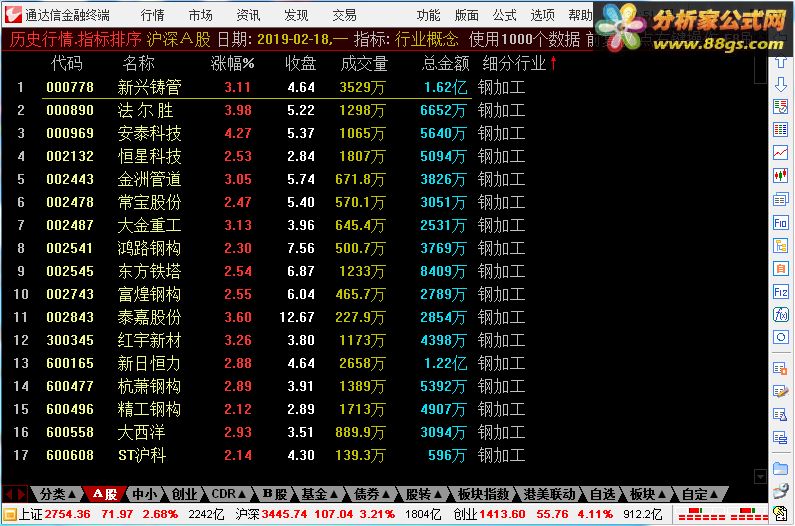Click the F12 sidebar icon
The image size is (795, 526).
pos(780,292)
